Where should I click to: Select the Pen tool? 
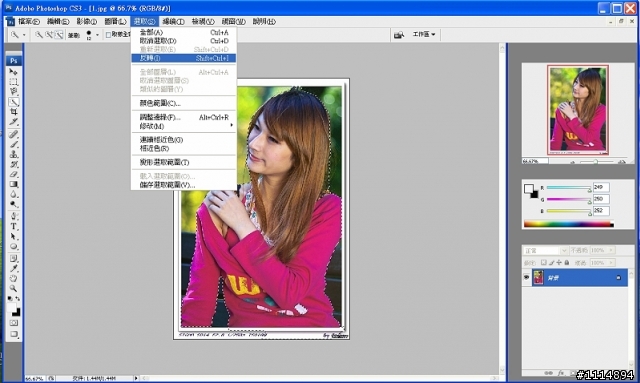(x=13, y=216)
